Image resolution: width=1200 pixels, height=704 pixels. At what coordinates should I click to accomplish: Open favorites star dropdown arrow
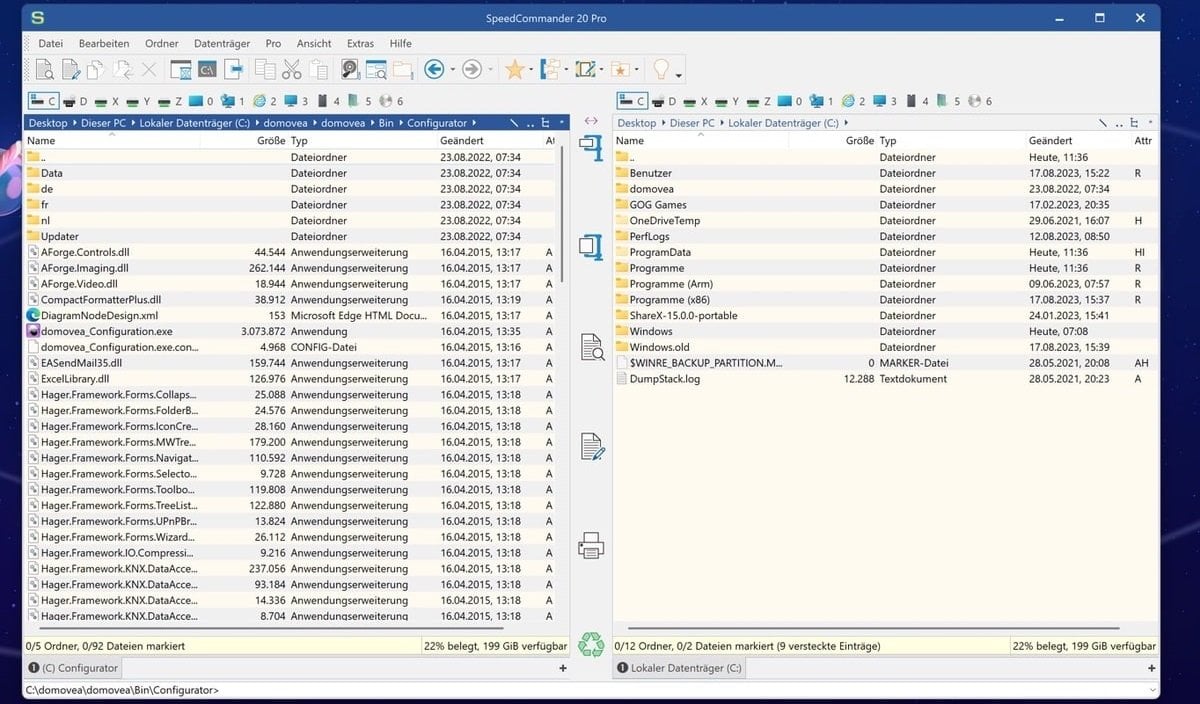(x=530, y=70)
